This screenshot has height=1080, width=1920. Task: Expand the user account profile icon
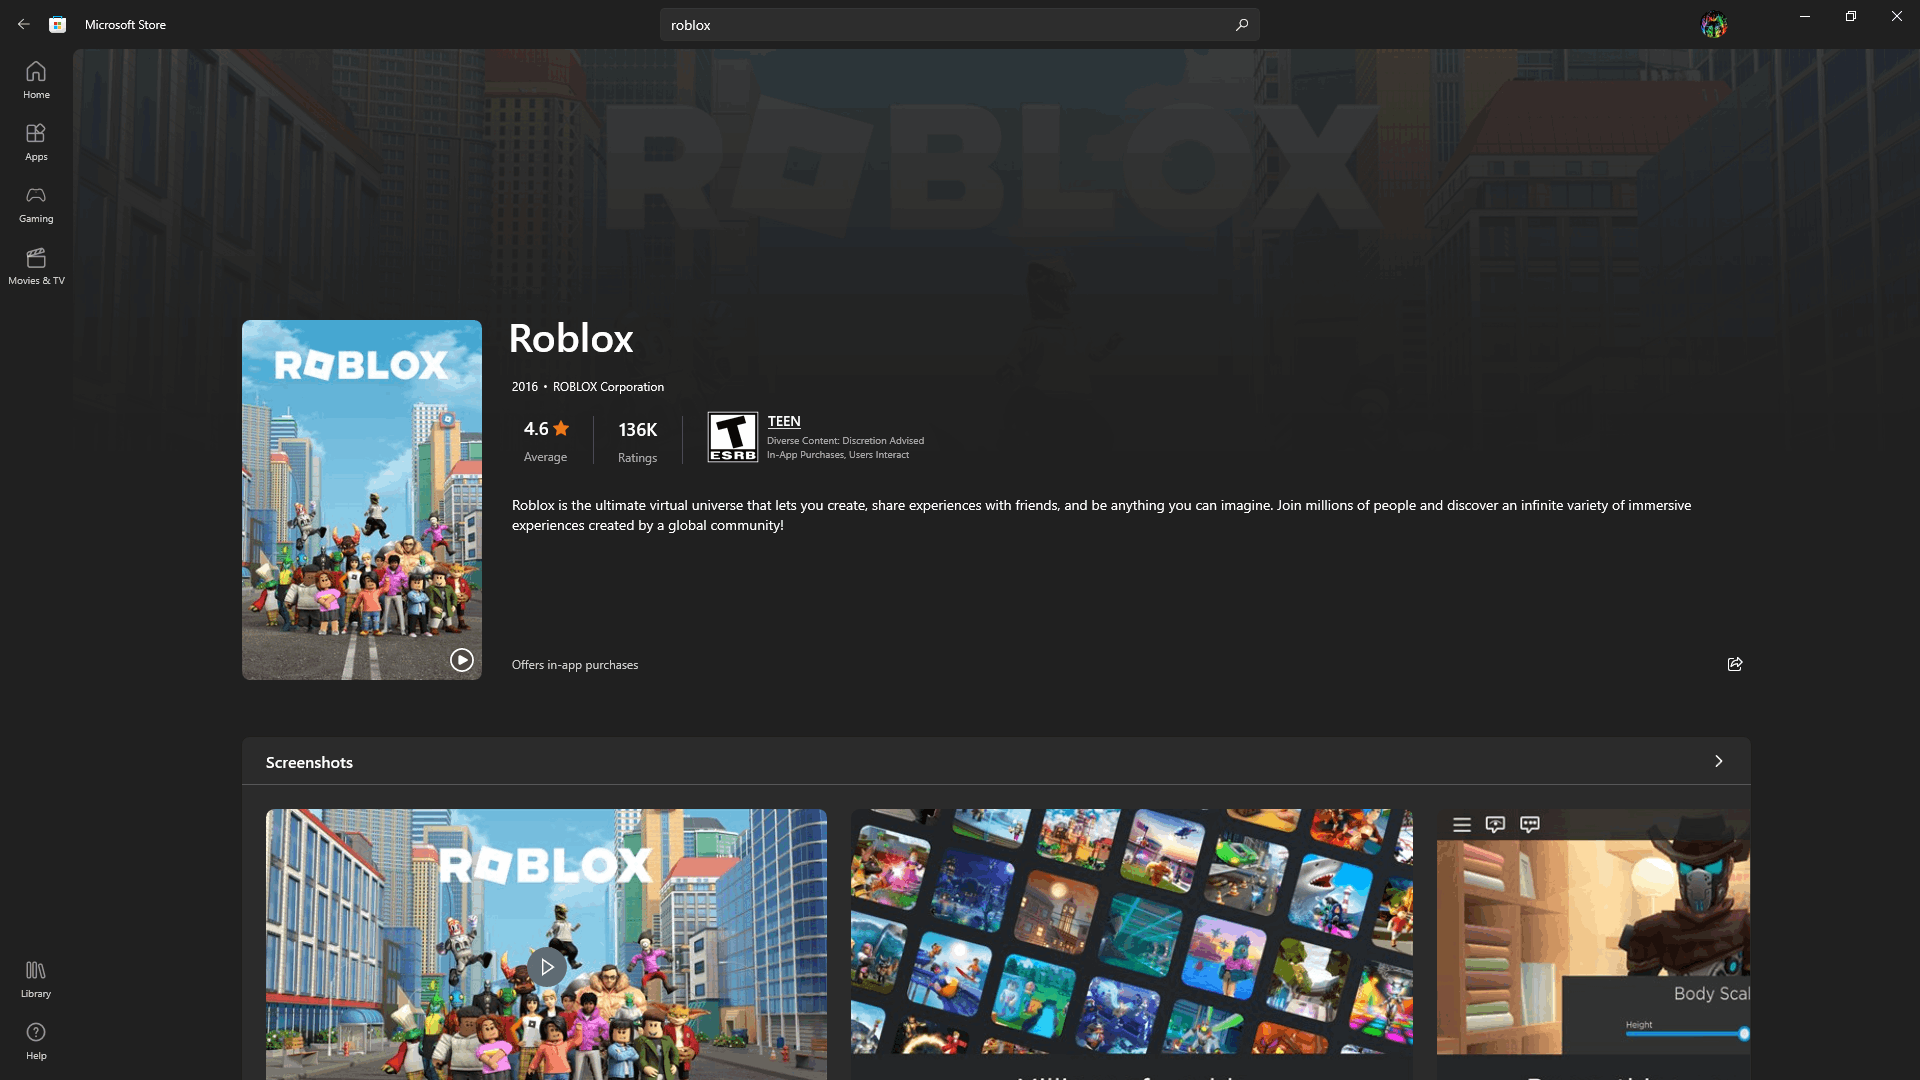1714,24
